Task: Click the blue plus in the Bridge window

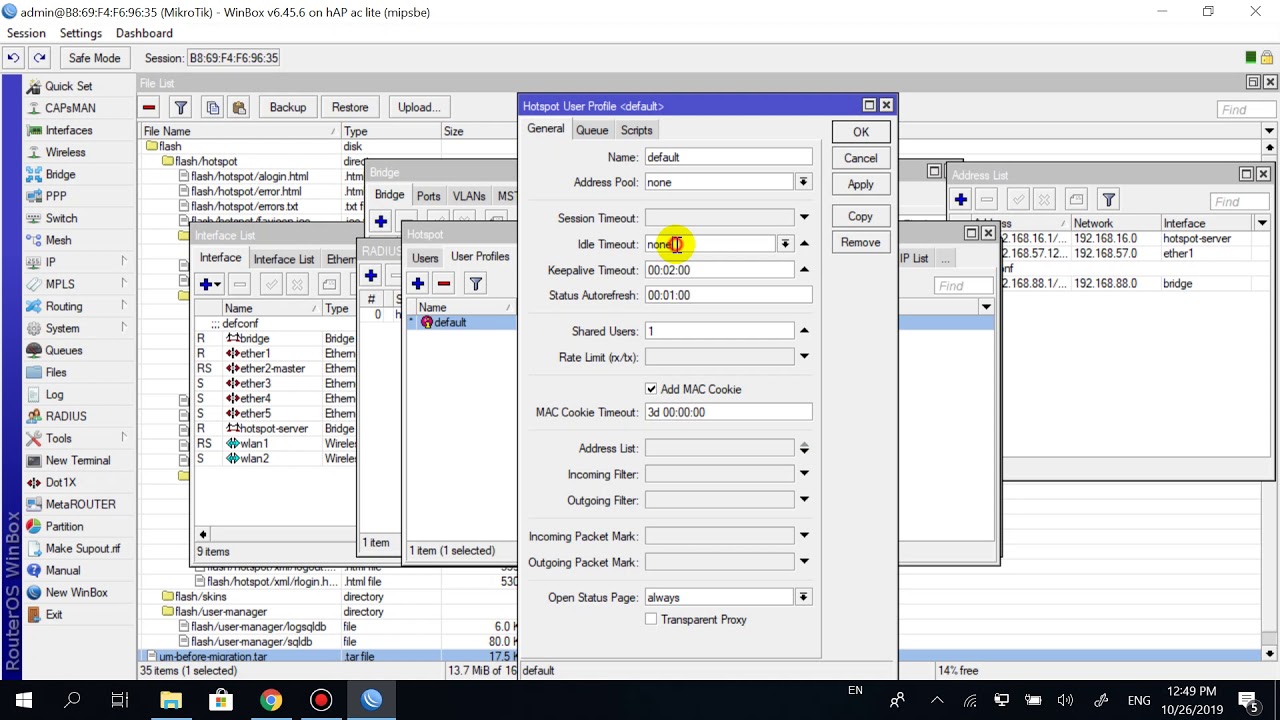Action: click(381, 221)
